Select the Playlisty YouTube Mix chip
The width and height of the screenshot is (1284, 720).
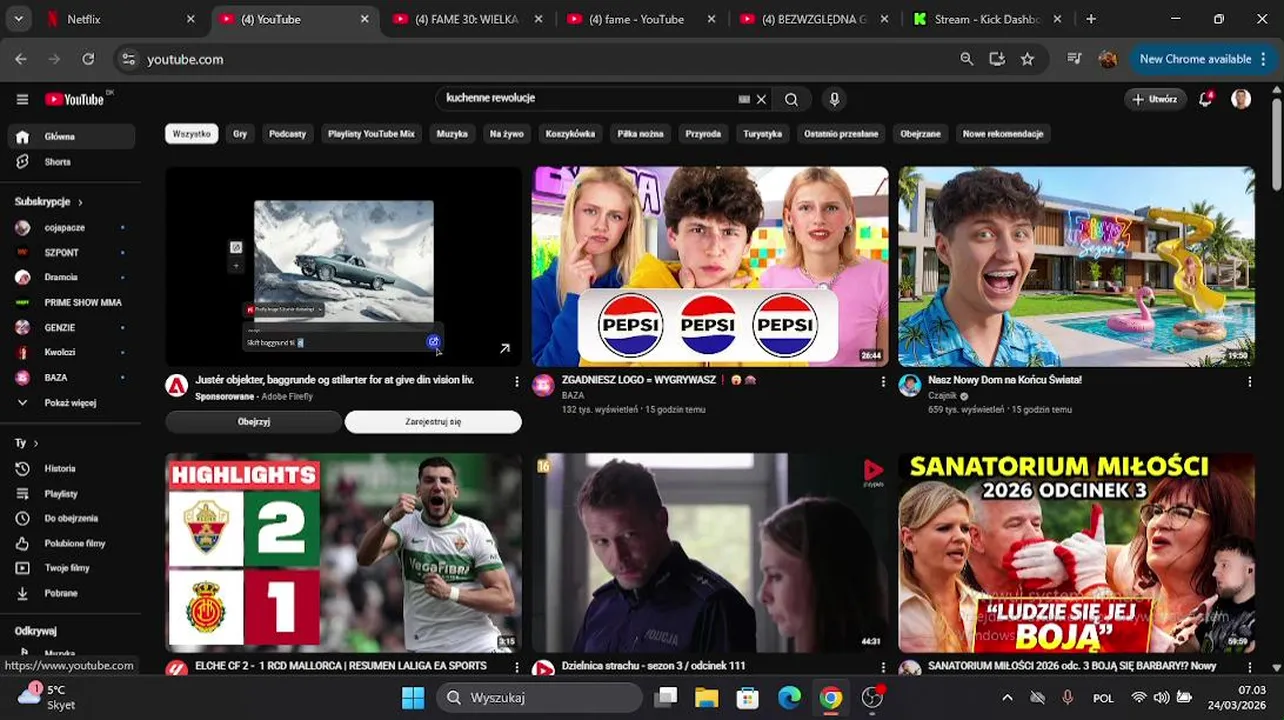coord(371,133)
